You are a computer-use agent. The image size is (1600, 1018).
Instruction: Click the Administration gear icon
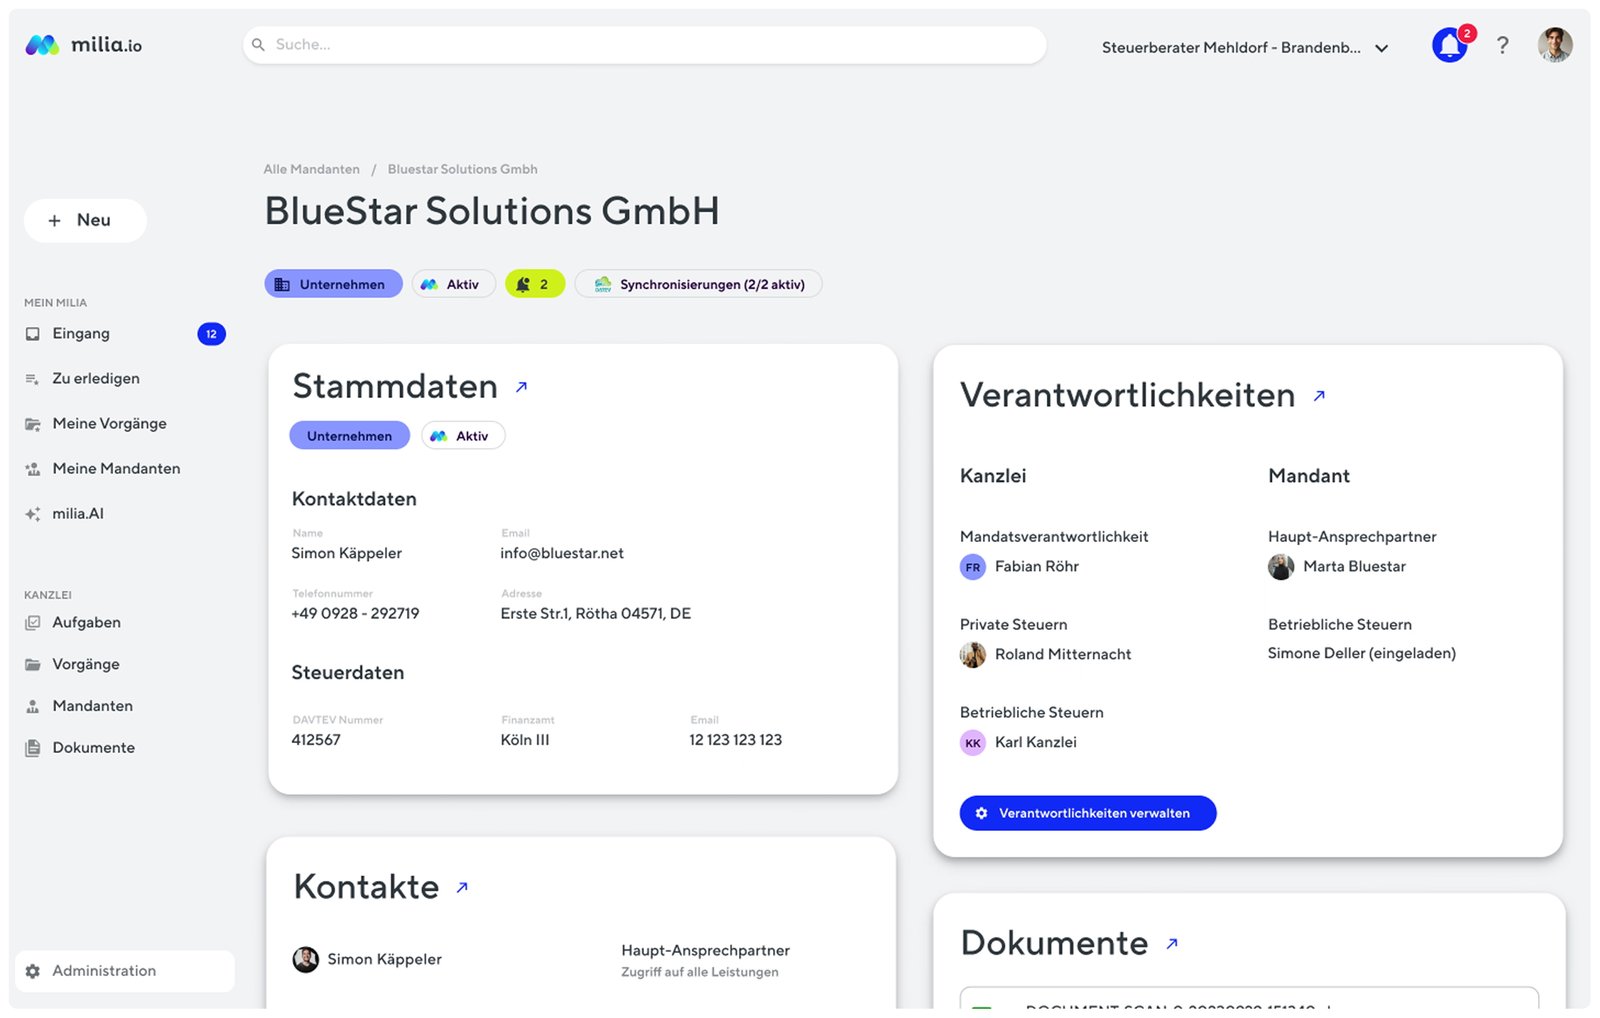(33, 971)
